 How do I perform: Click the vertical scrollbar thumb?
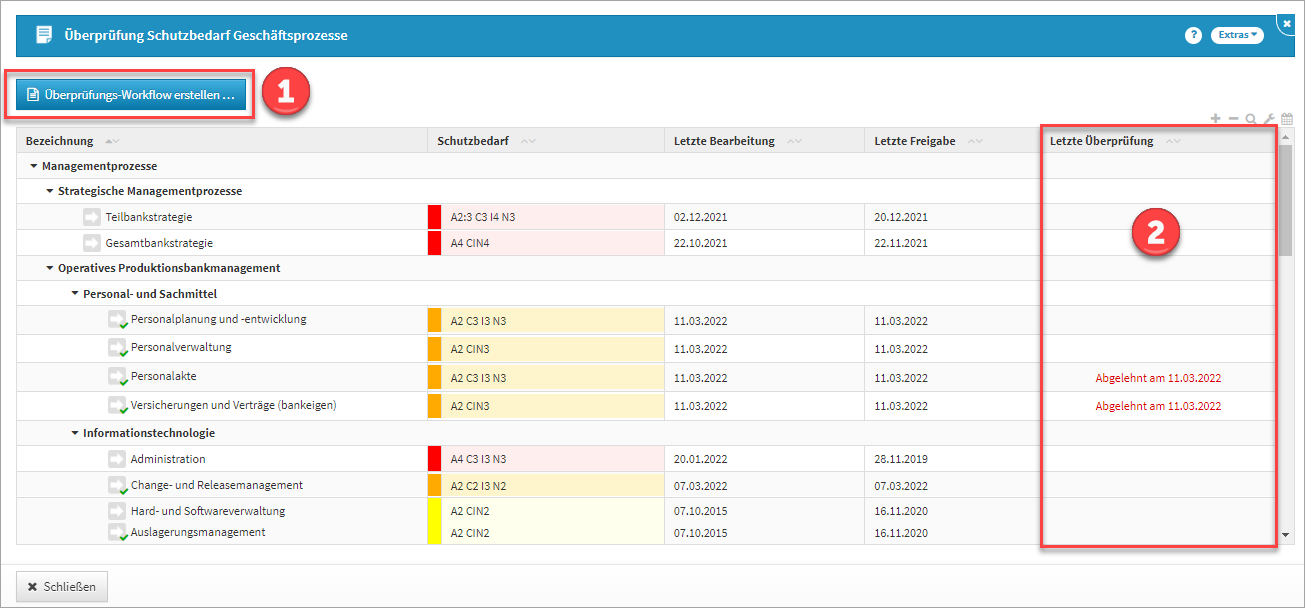click(1285, 201)
